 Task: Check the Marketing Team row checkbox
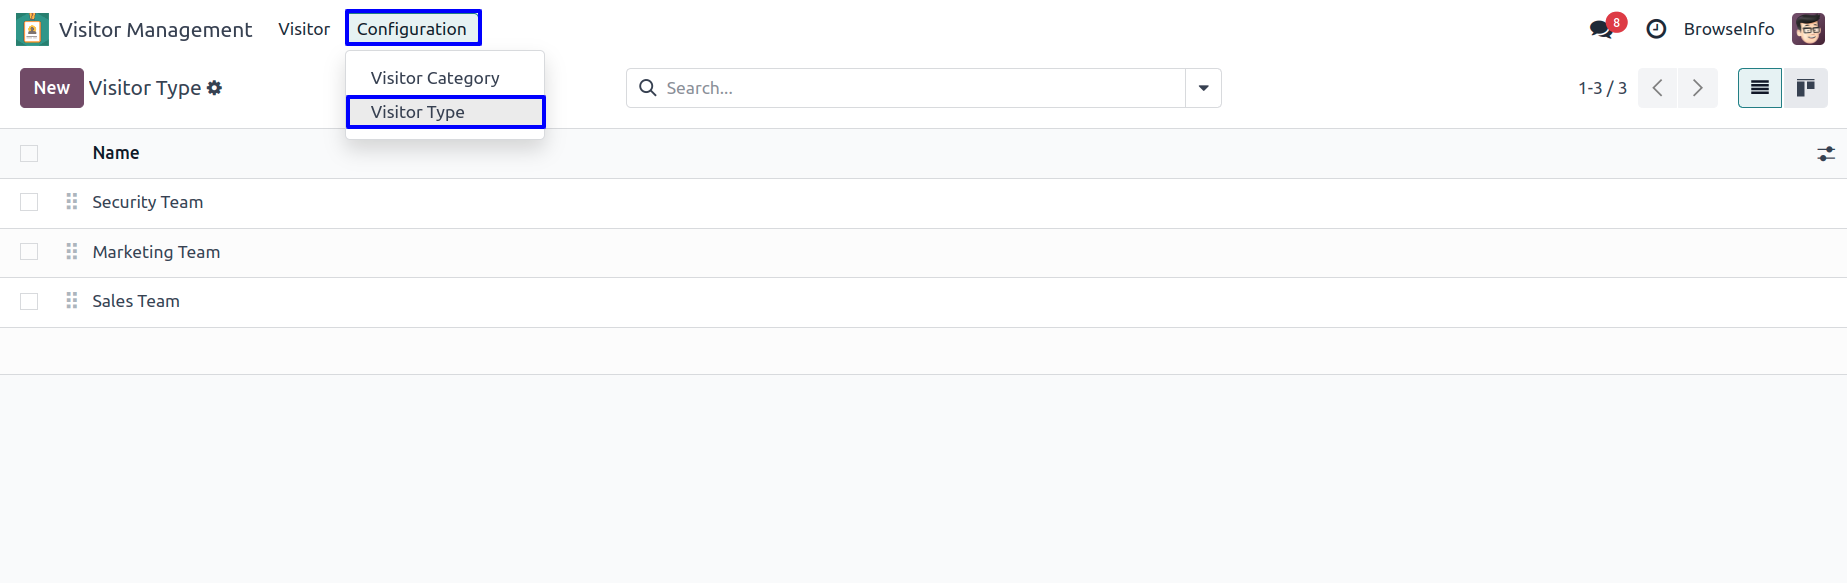click(x=29, y=252)
